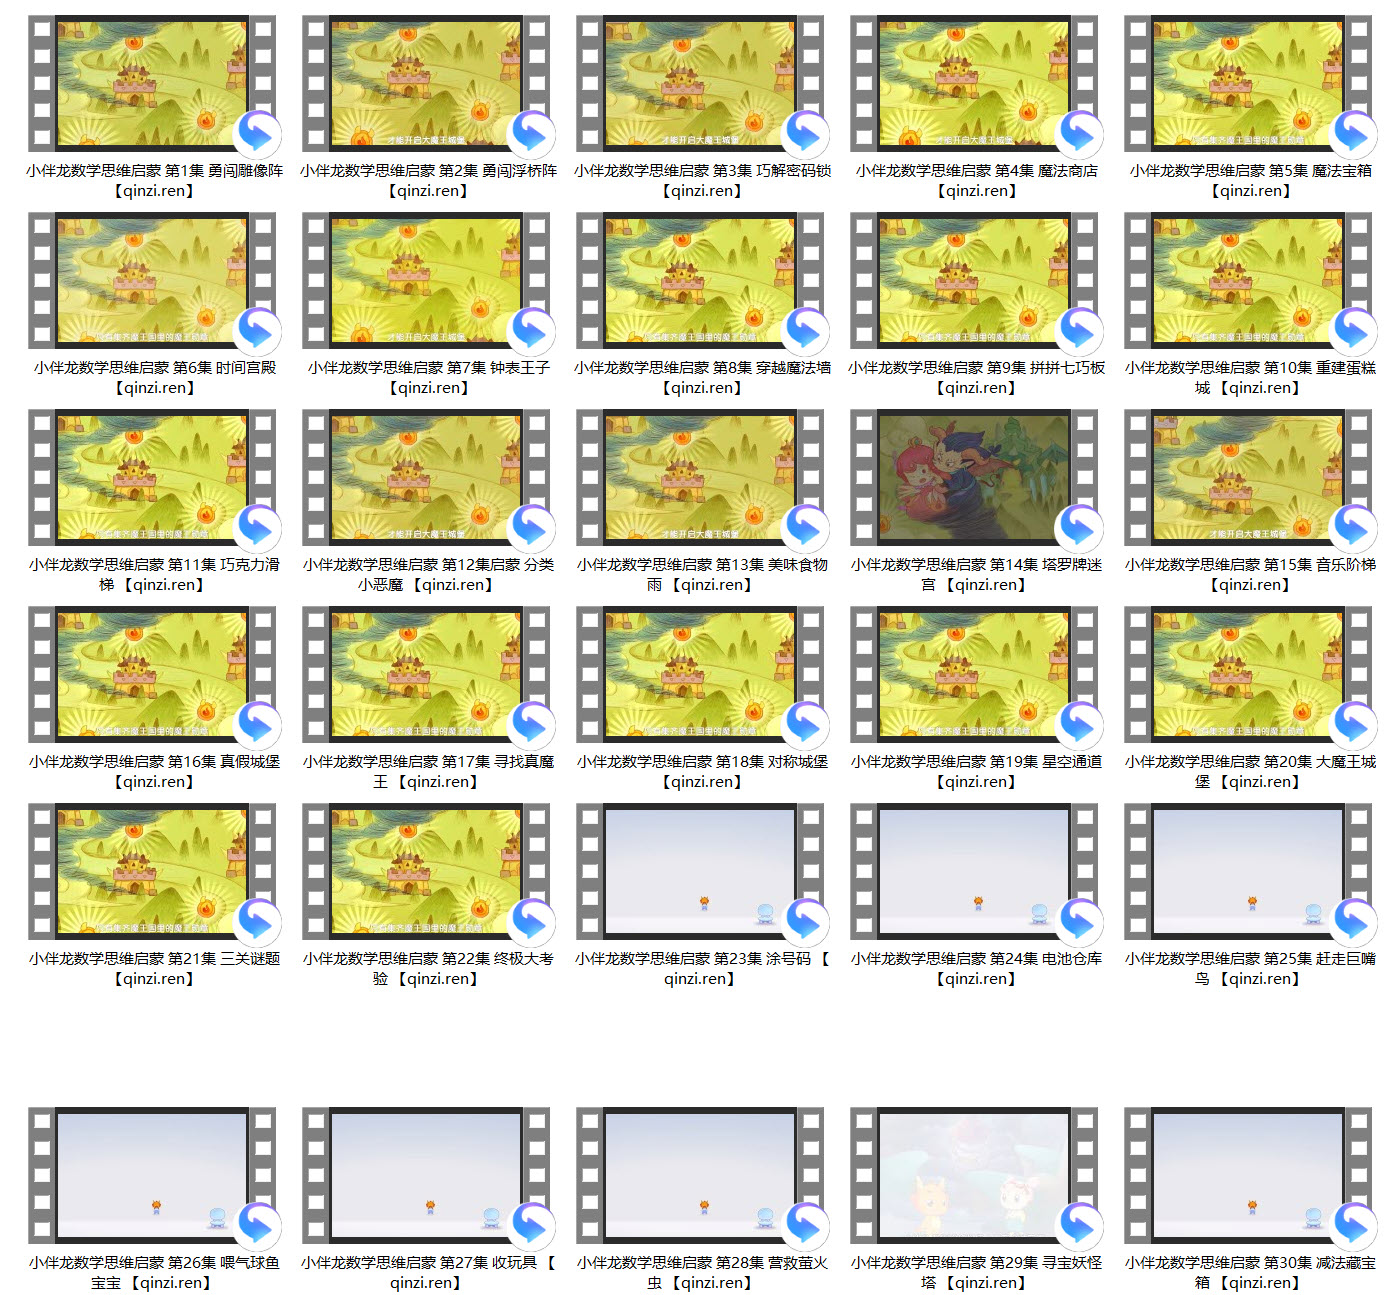Open 第10集 重建蛋糕城 video file
1391x1295 pixels.
pyautogui.click(x=1248, y=281)
